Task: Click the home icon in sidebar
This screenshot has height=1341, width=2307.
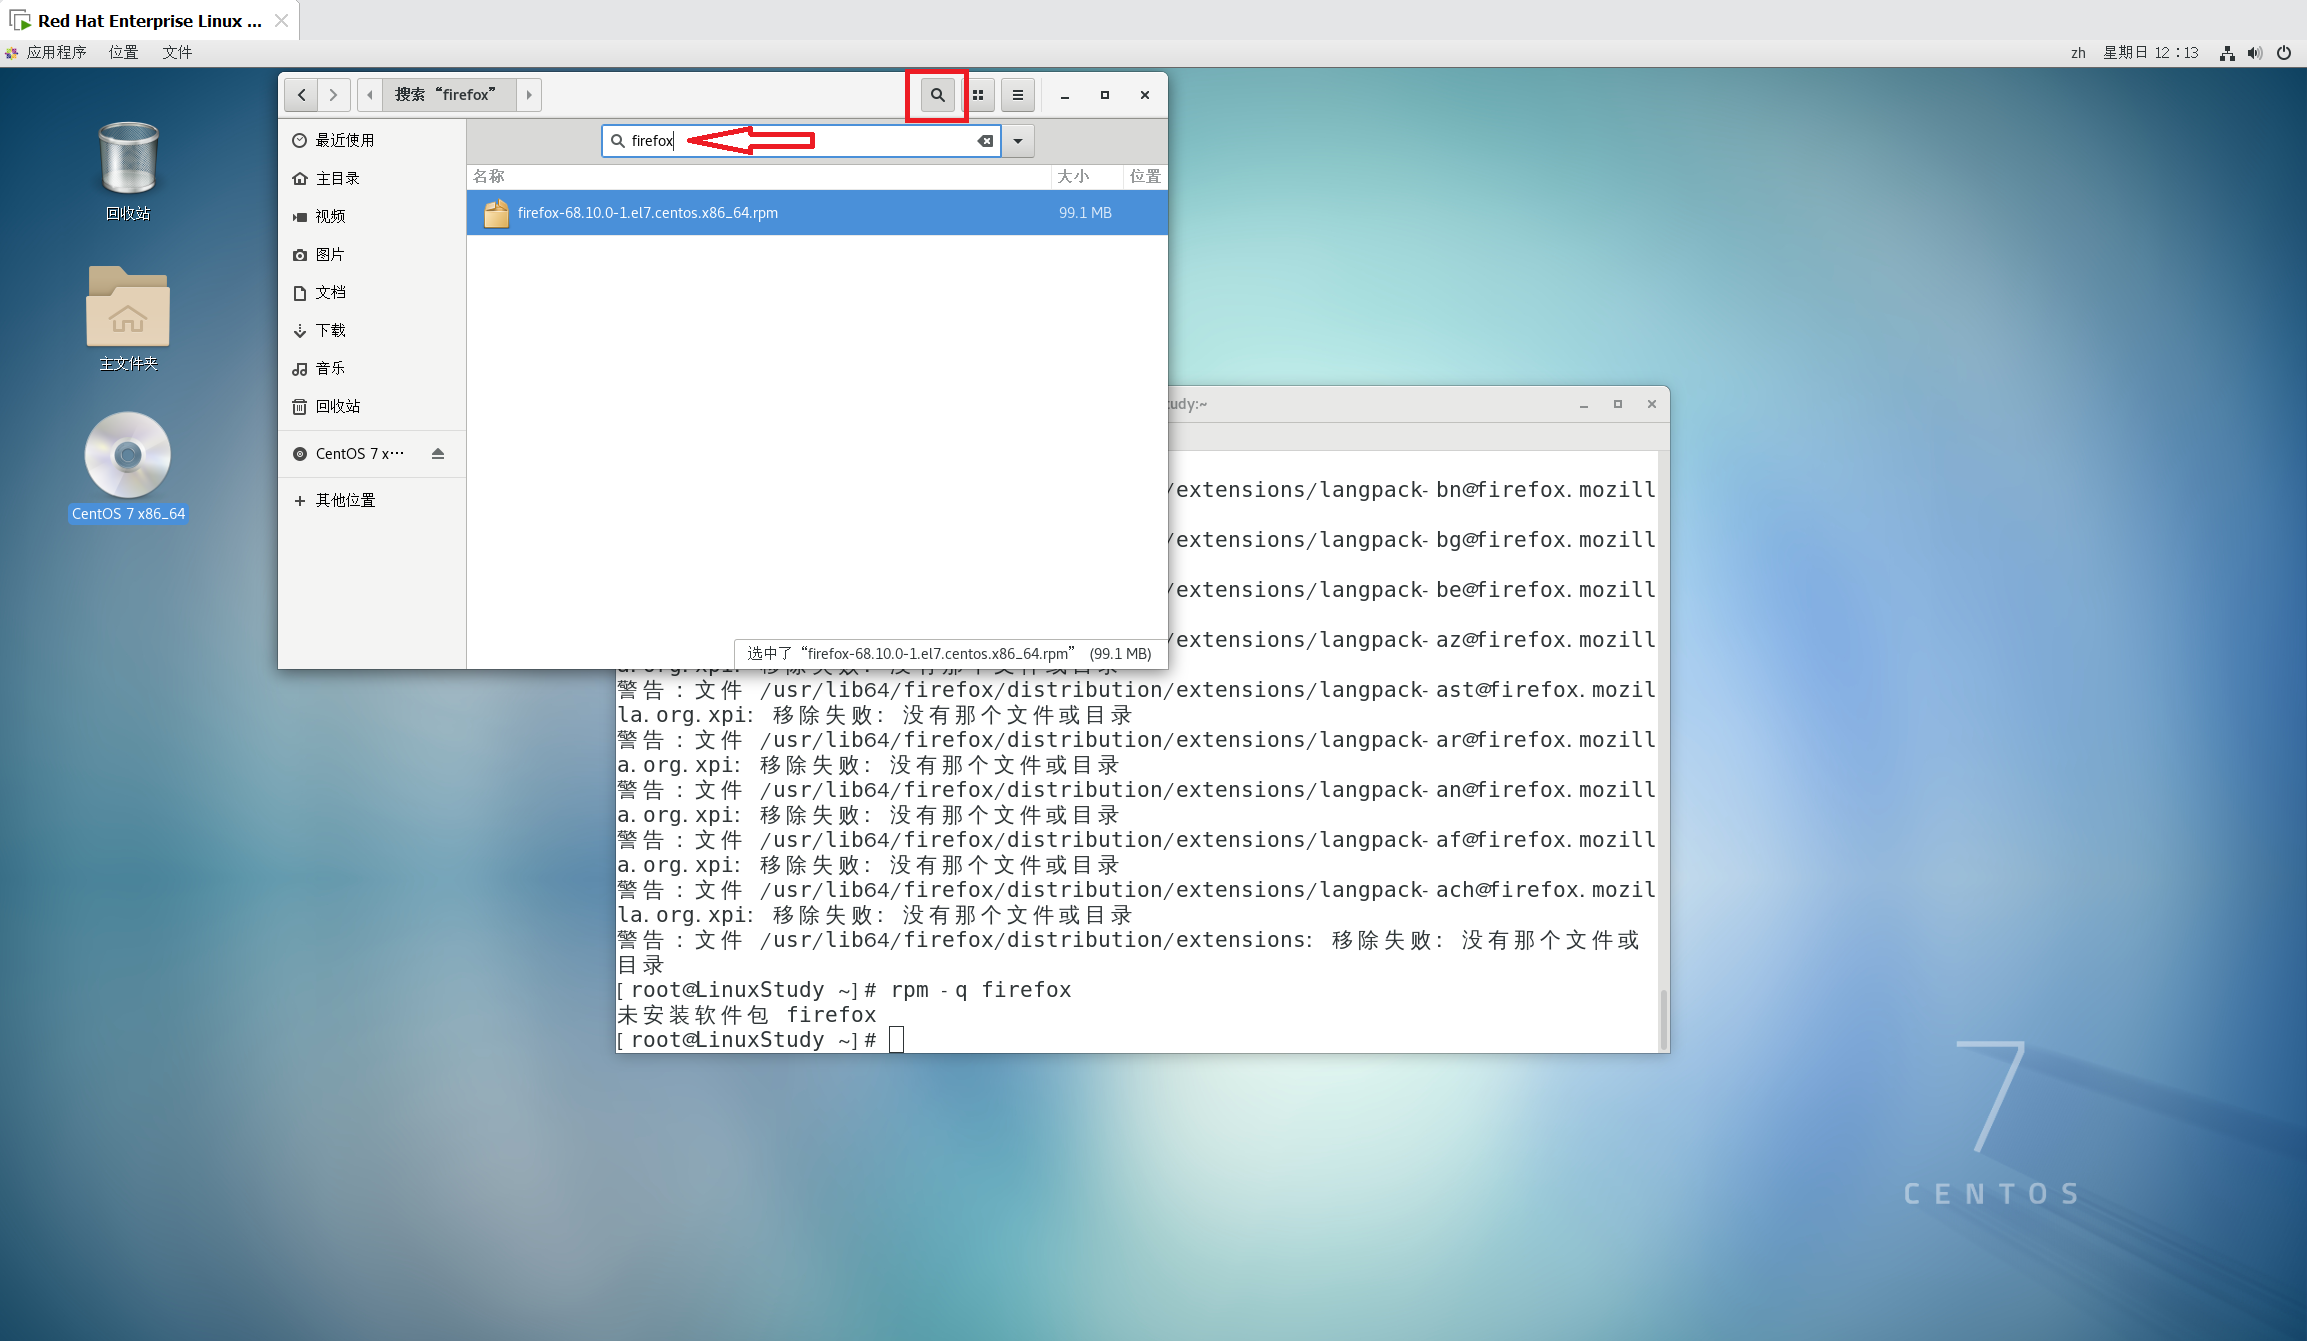Action: point(299,179)
